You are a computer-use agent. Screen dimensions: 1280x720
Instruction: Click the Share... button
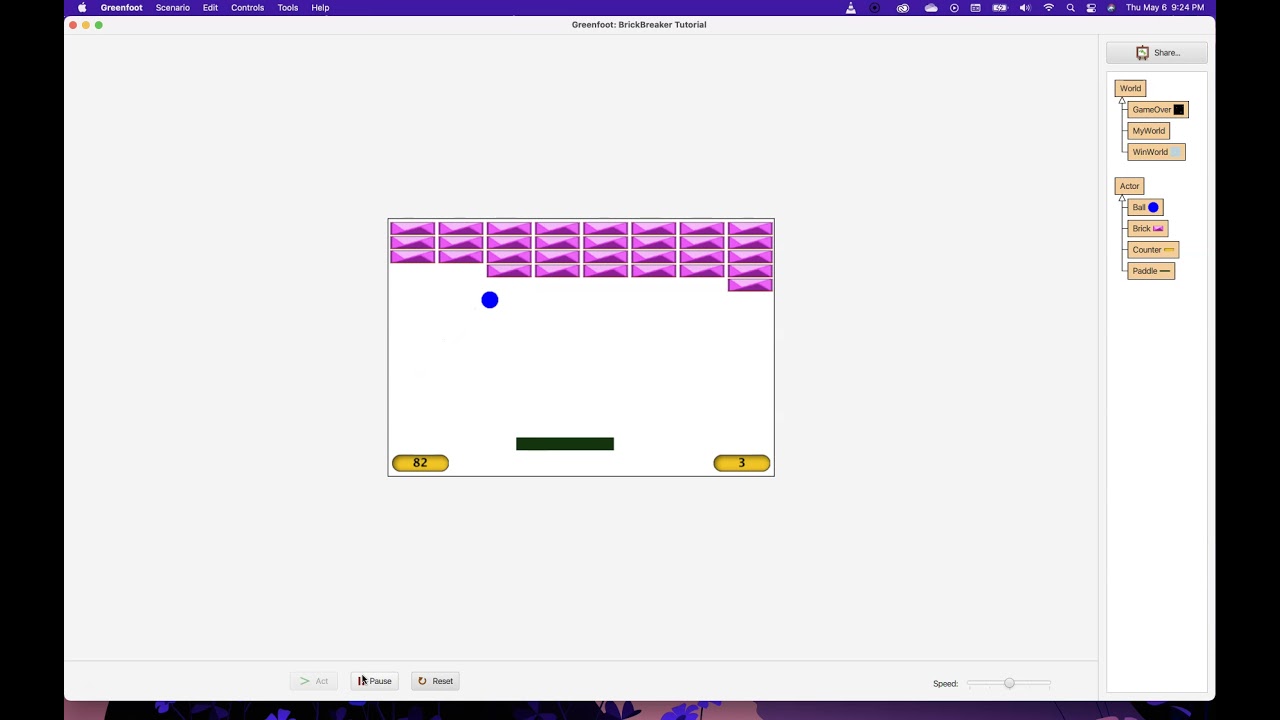(x=1157, y=53)
